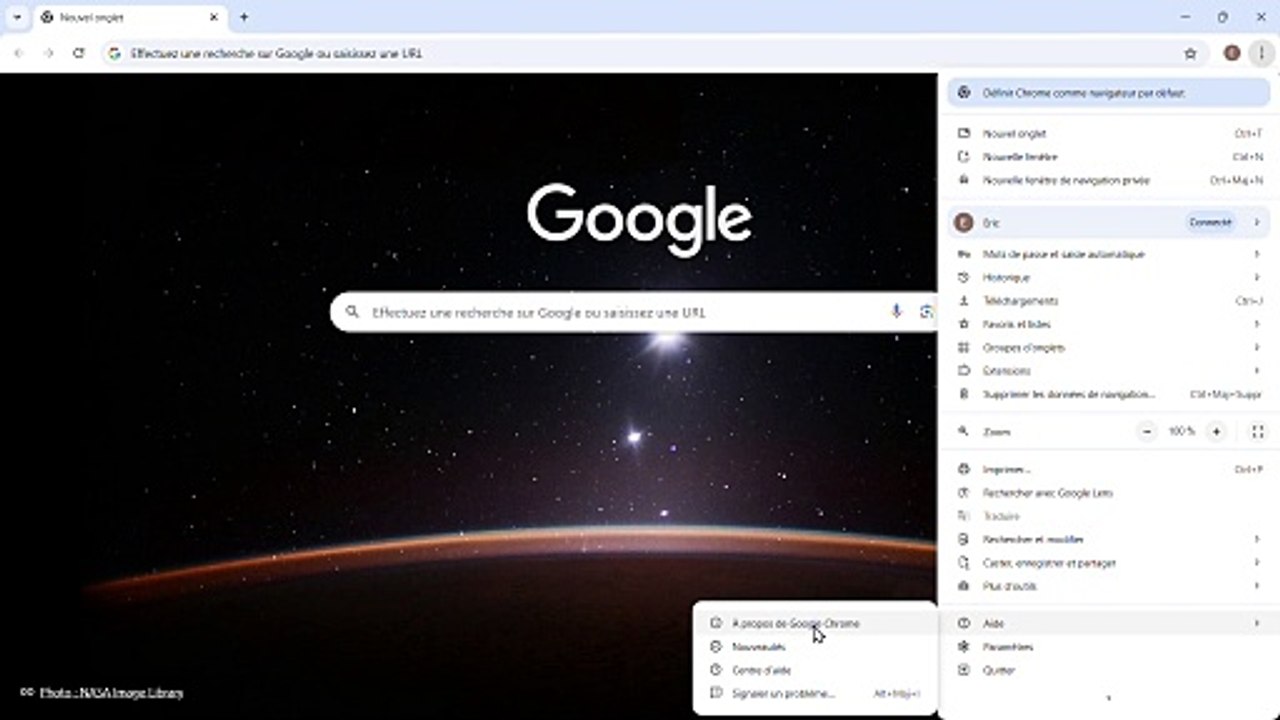Screen dimensions: 1280x720
Task: Choose Imprimer from the menu
Action: tap(1108, 469)
